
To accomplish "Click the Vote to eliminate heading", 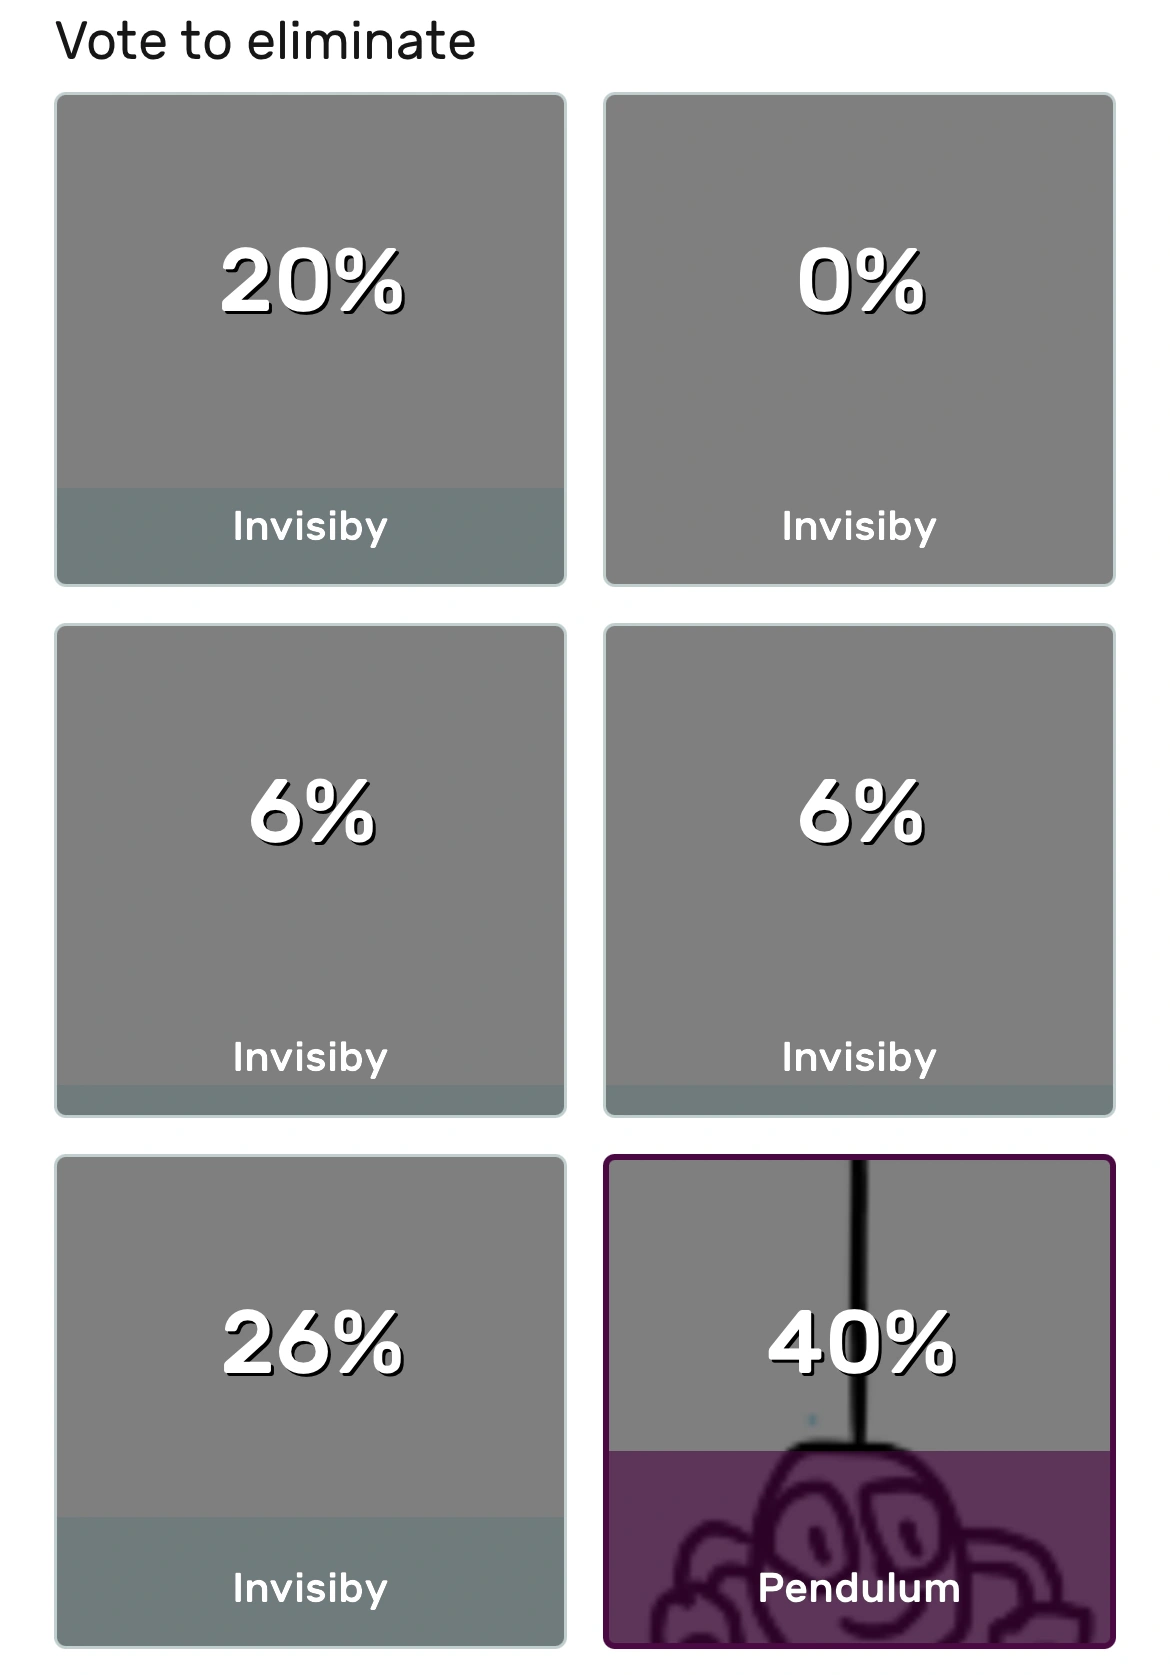I will tap(265, 41).
